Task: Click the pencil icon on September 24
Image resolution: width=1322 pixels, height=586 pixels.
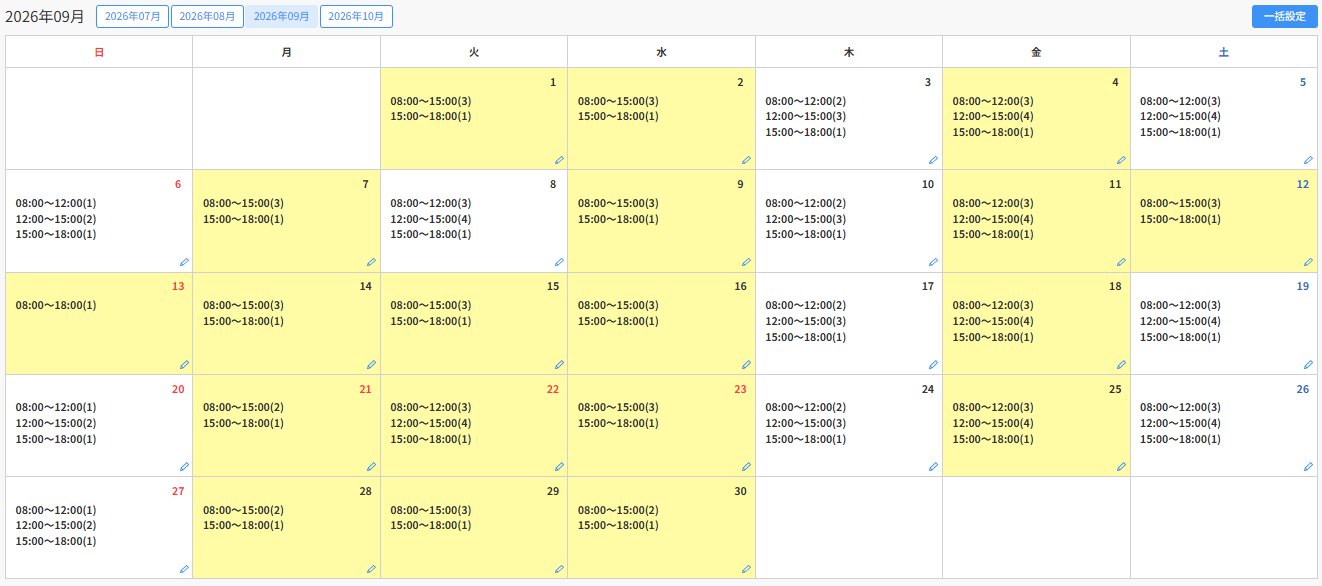Action: click(933, 467)
